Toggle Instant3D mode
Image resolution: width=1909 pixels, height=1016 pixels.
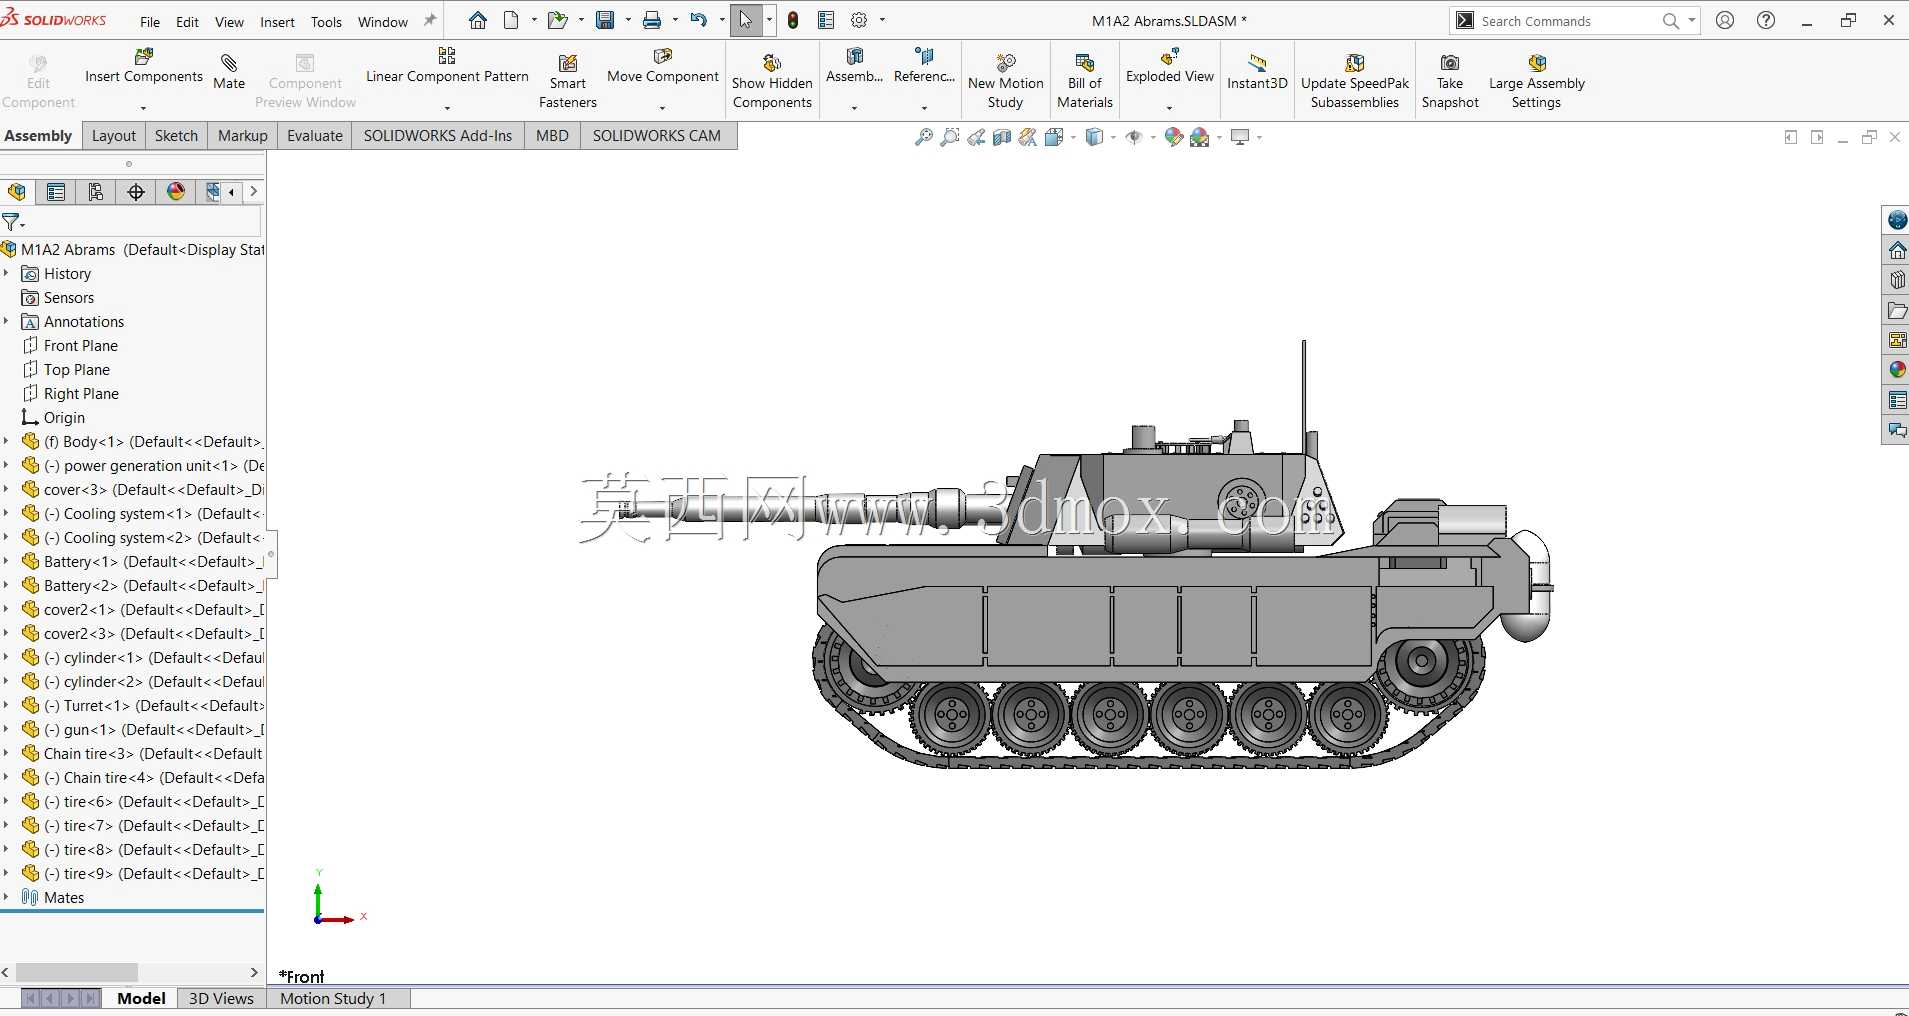click(1257, 72)
